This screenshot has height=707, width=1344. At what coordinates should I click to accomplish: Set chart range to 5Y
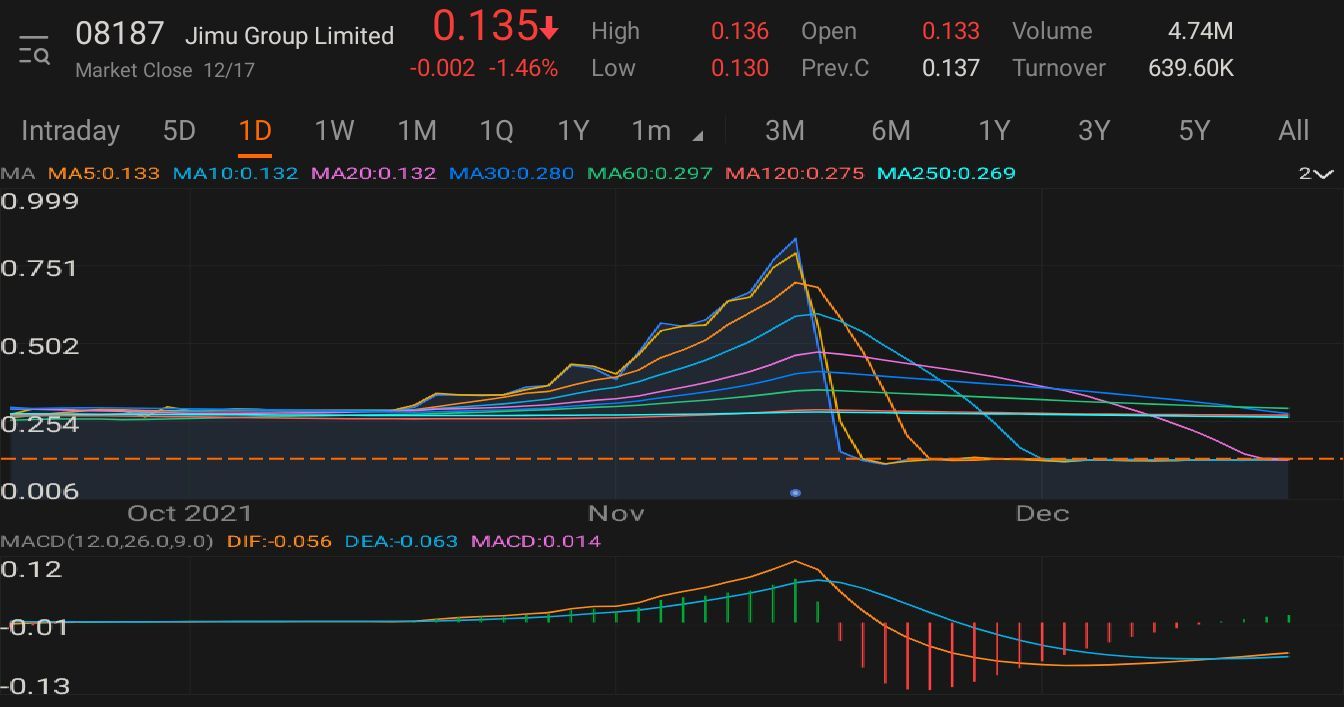point(1194,131)
